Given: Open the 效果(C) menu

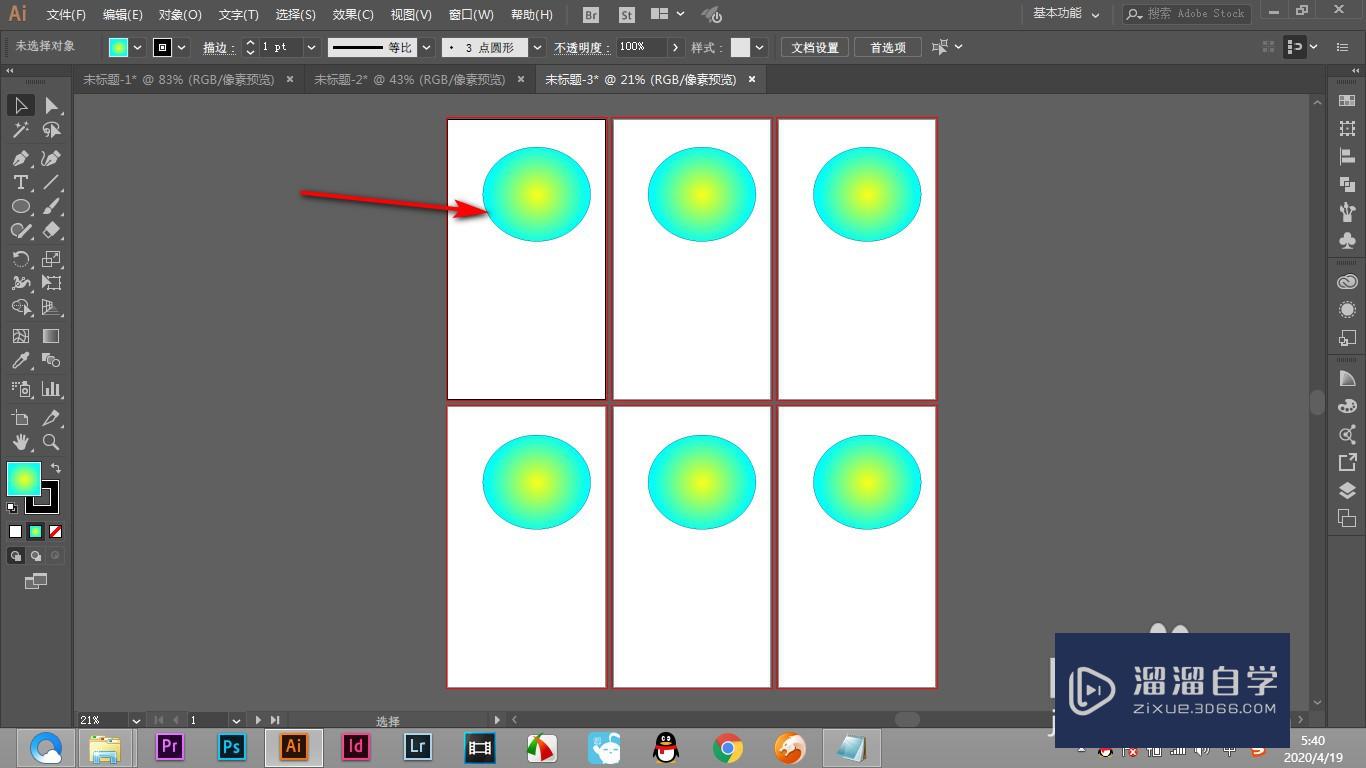Looking at the screenshot, I should 353,15.
